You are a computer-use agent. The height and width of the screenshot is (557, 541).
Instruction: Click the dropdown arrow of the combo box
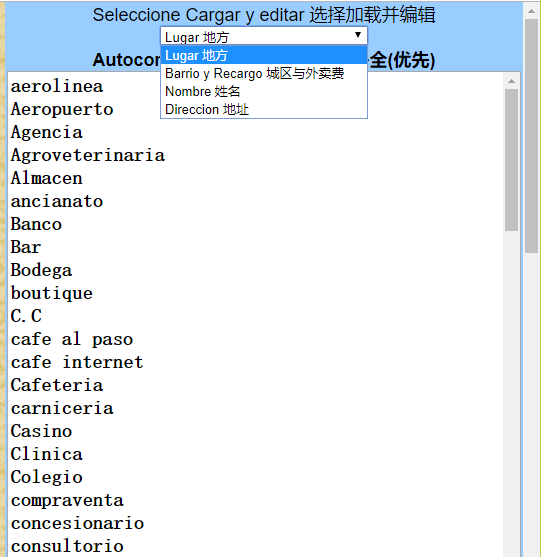tap(358, 35)
